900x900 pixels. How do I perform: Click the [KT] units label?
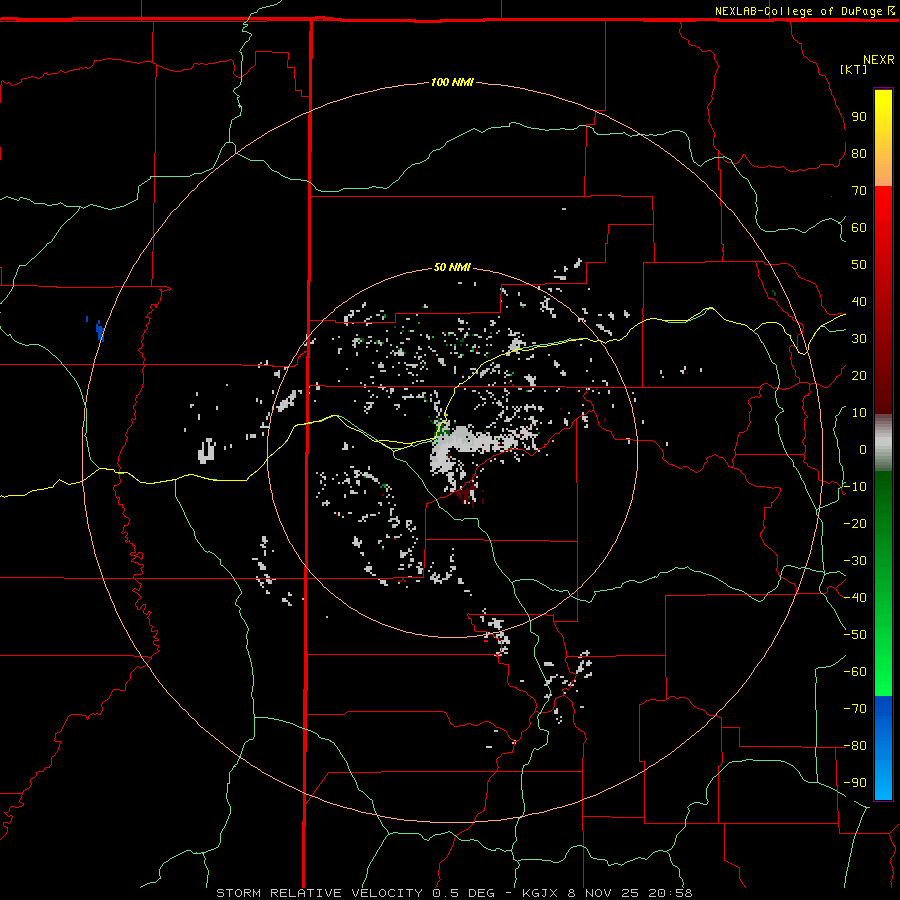[x=854, y=69]
